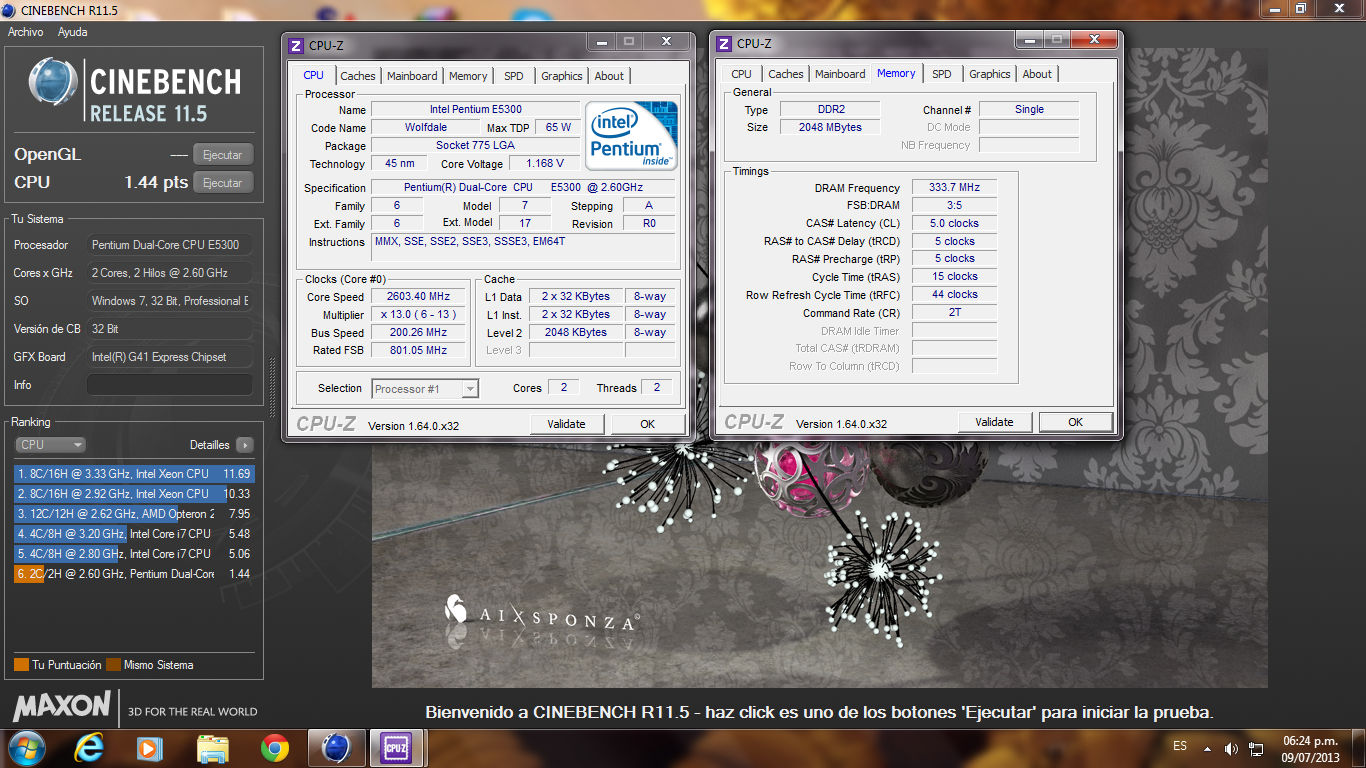Click the SO field Windows 7, 32 Bit
The width and height of the screenshot is (1366, 768).
point(170,301)
